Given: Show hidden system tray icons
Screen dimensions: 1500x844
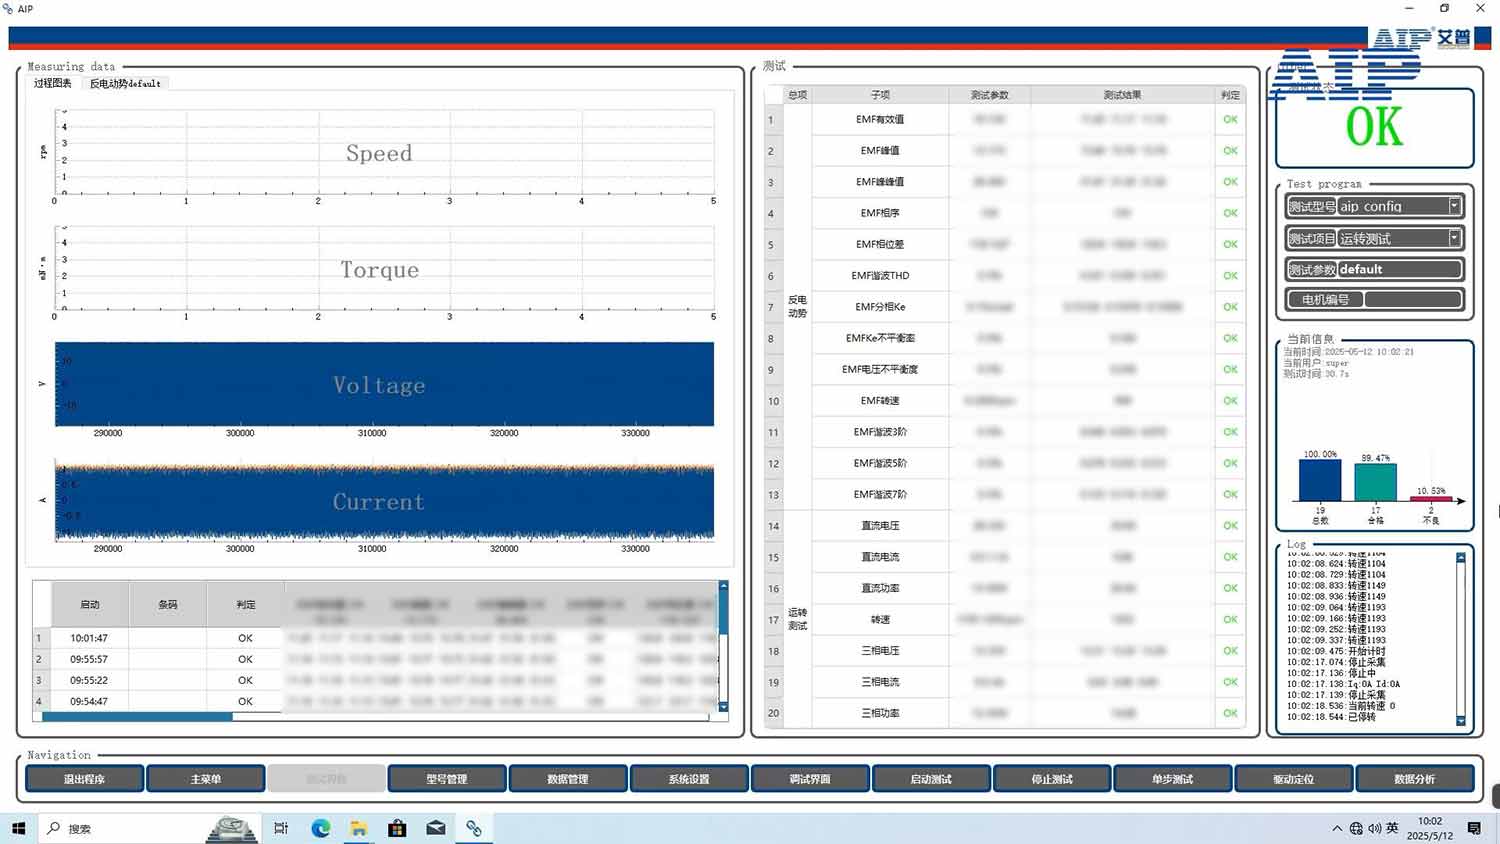Looking at the screenshot, I should (x=1337, y=828).
